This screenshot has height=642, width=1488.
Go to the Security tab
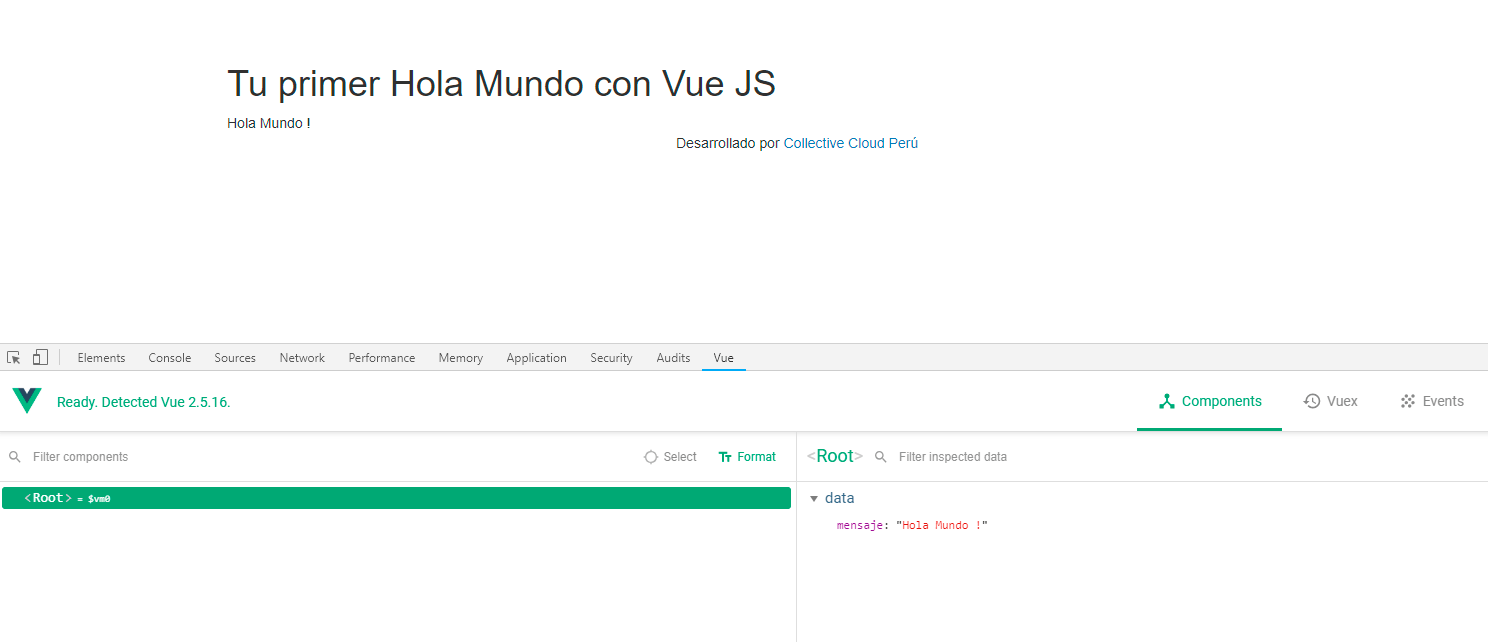click(x=611, y=358)
